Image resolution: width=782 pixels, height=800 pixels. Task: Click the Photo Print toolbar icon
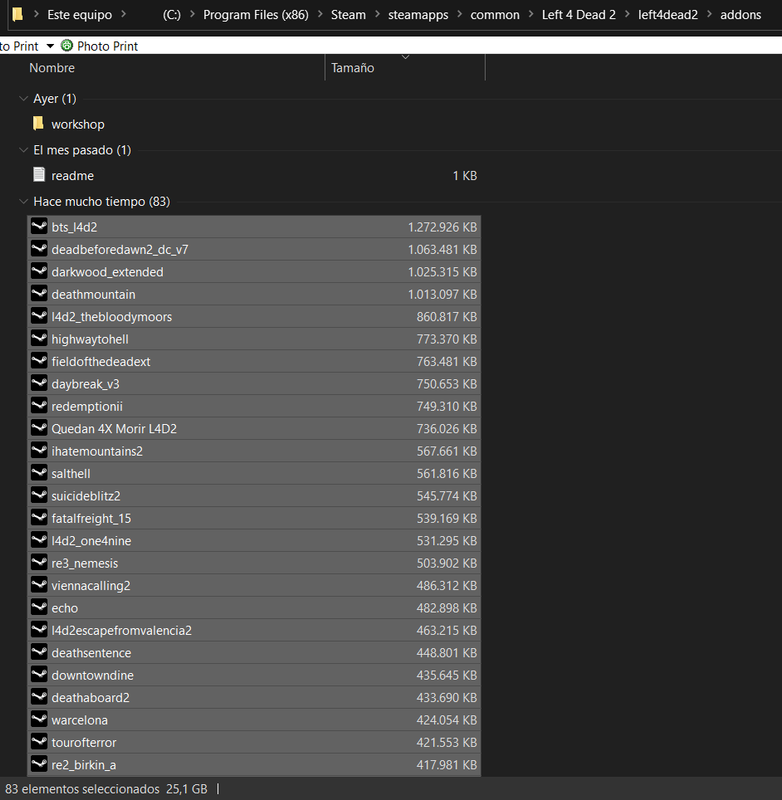[67, 45]
